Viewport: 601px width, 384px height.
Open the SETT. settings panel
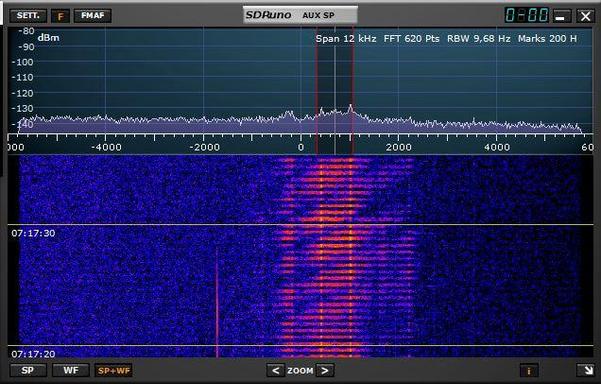tap(28, 16)
